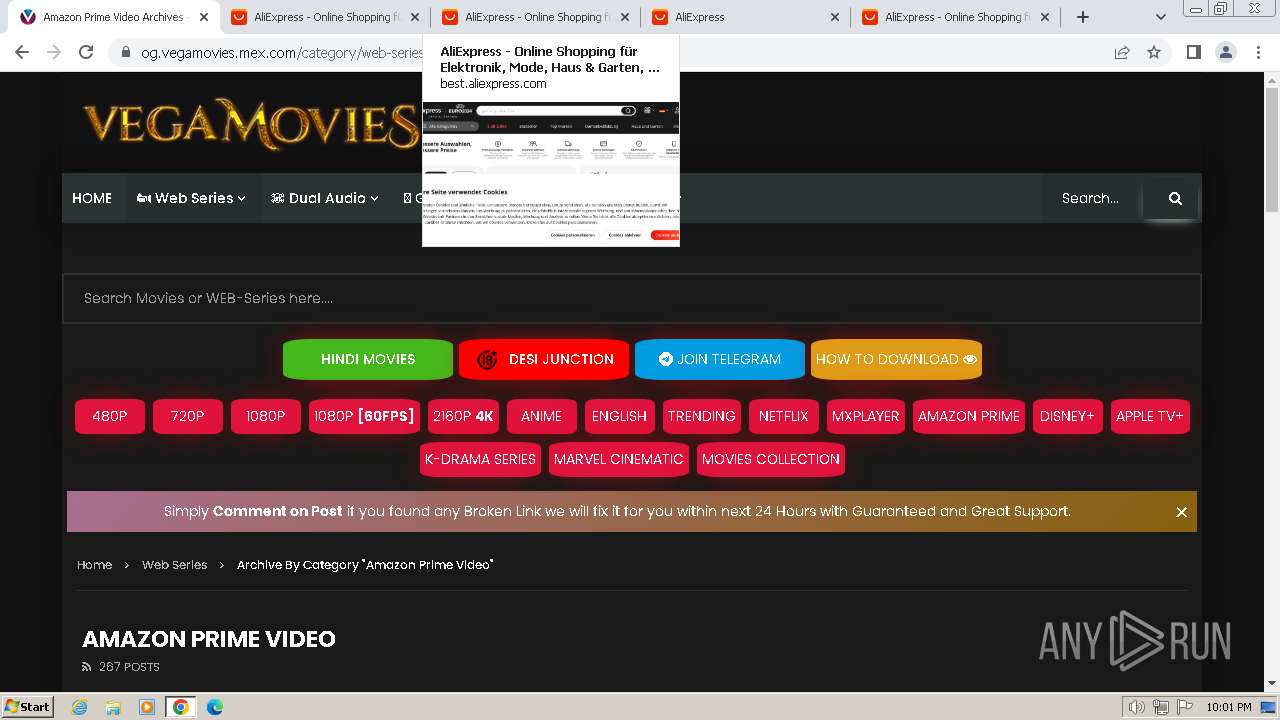Filter by 1080P quality
Viewport: 1280px width, 720px height.
pos(266,416)
